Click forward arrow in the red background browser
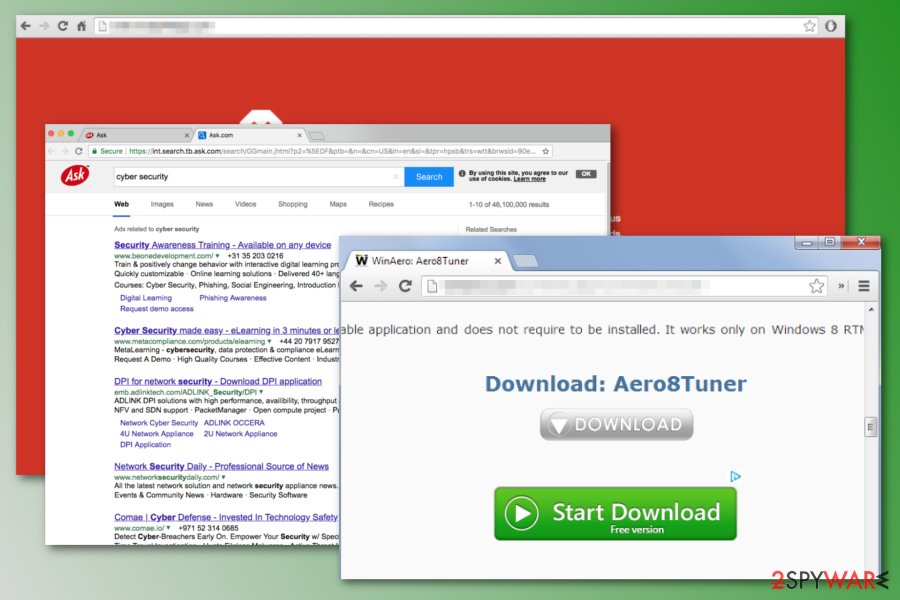Viewport: 900px width, 600px height. 44,26
